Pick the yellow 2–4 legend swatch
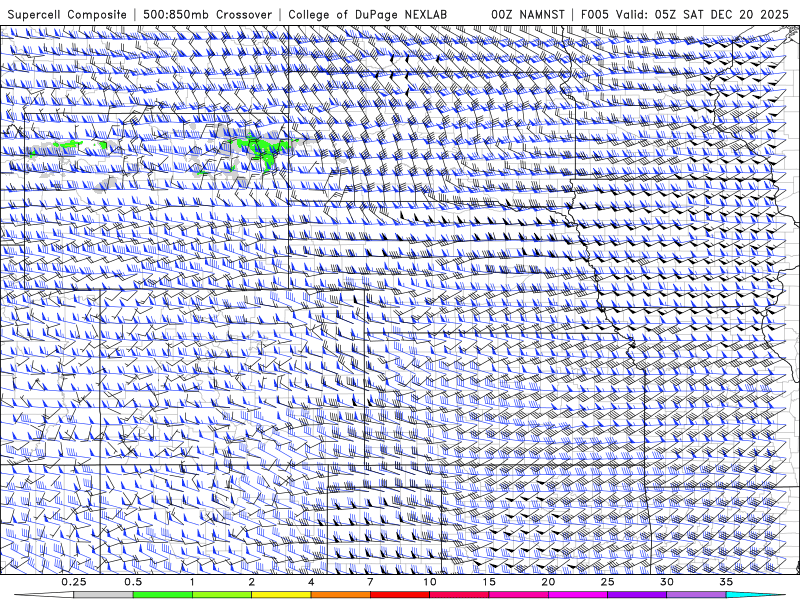800x600 pixels. 281,595
